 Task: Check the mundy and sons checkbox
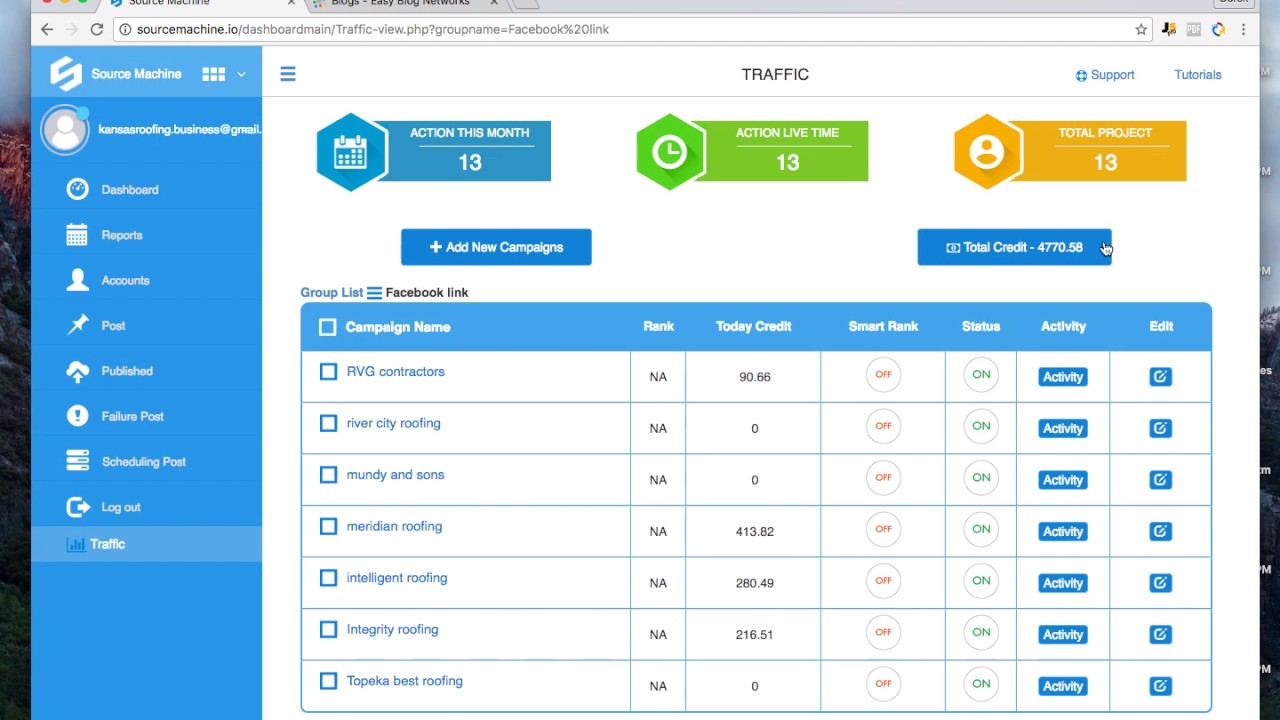point(328,475)
